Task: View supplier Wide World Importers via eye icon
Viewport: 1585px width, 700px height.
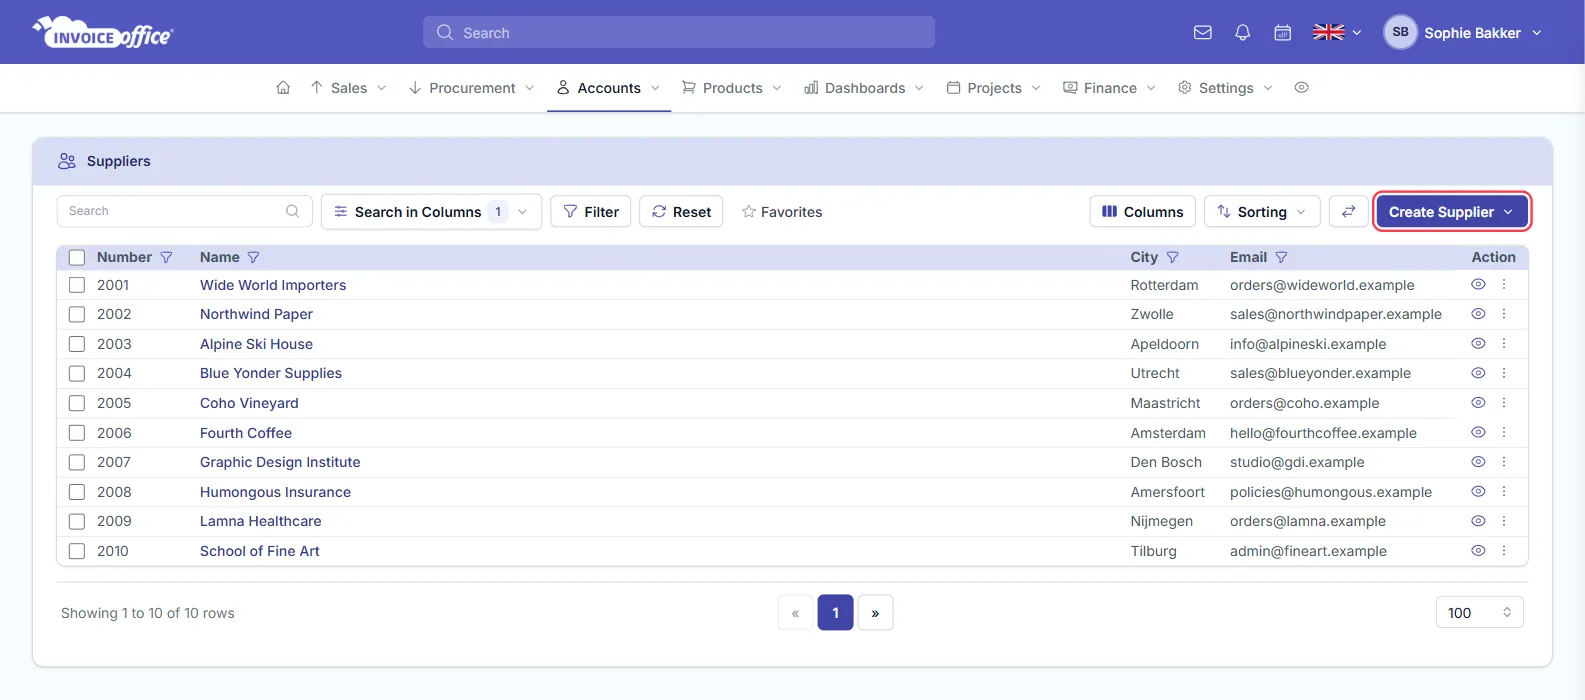Action: click(x=1478, y=285)
